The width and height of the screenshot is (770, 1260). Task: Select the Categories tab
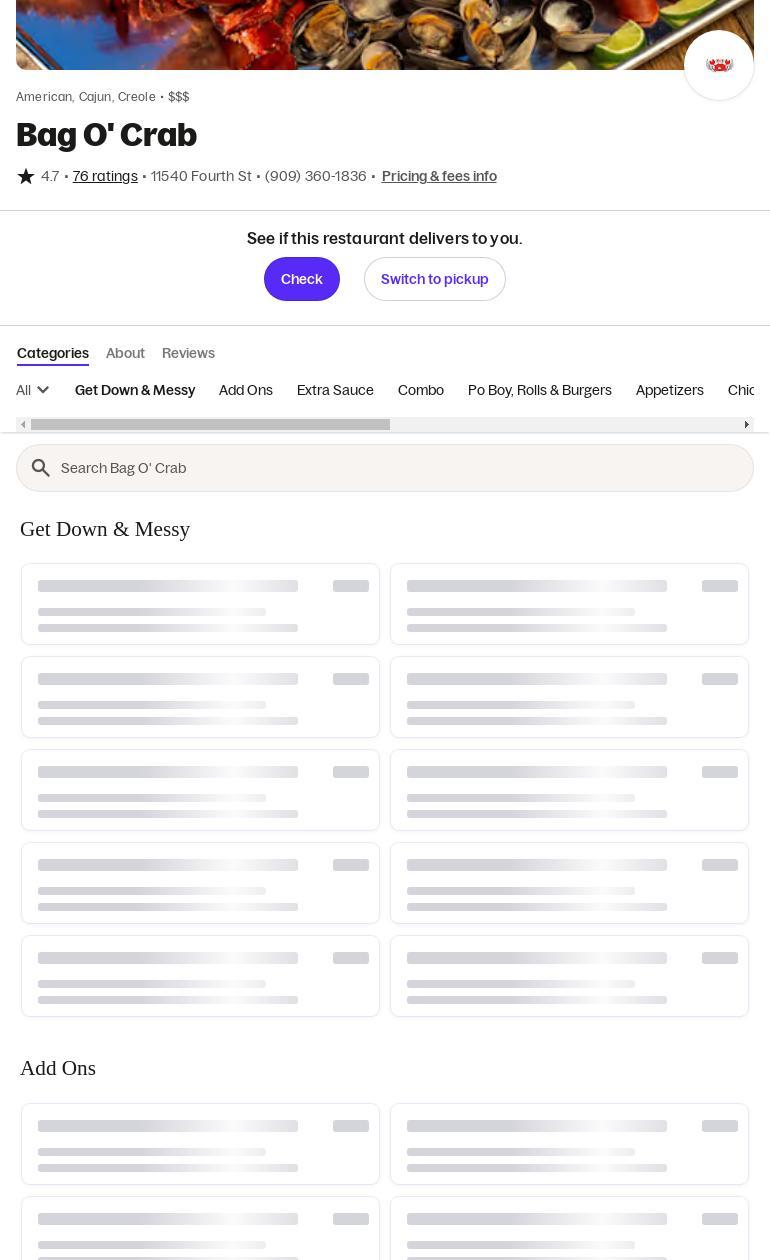tap(53, 353)
